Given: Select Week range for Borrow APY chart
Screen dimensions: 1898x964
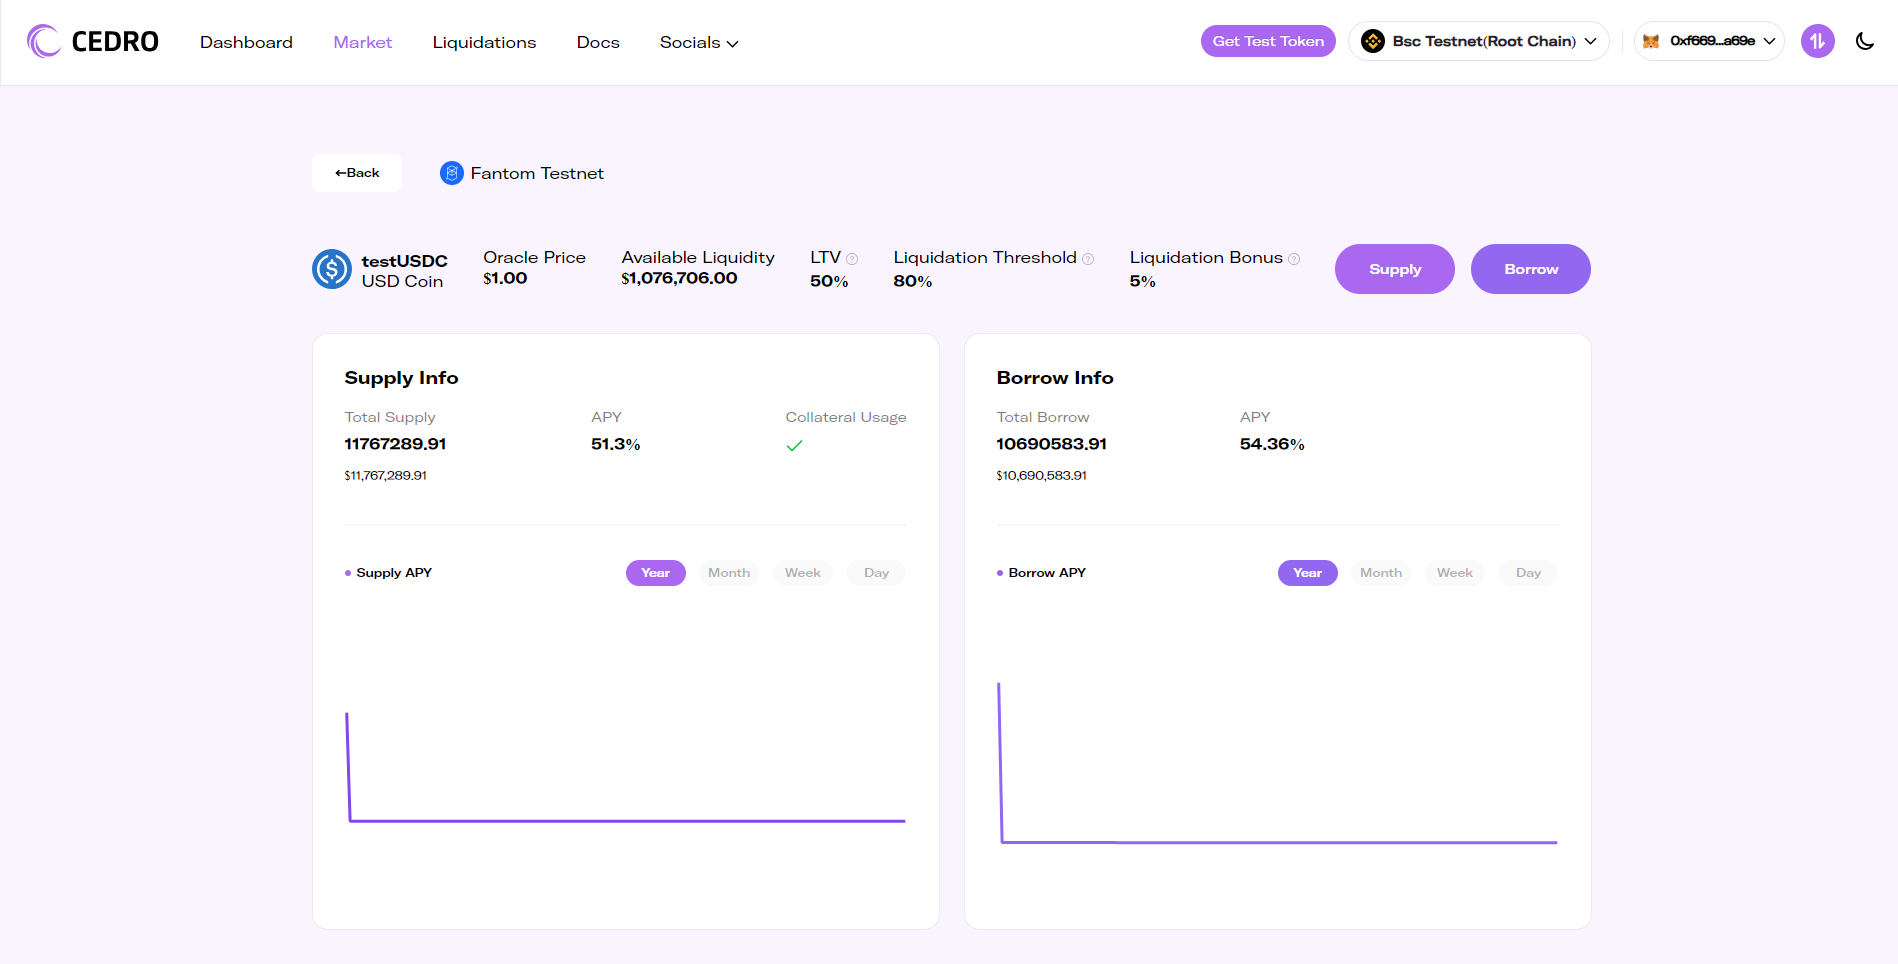Looking at the screenshot, I should click(1455, 573).
